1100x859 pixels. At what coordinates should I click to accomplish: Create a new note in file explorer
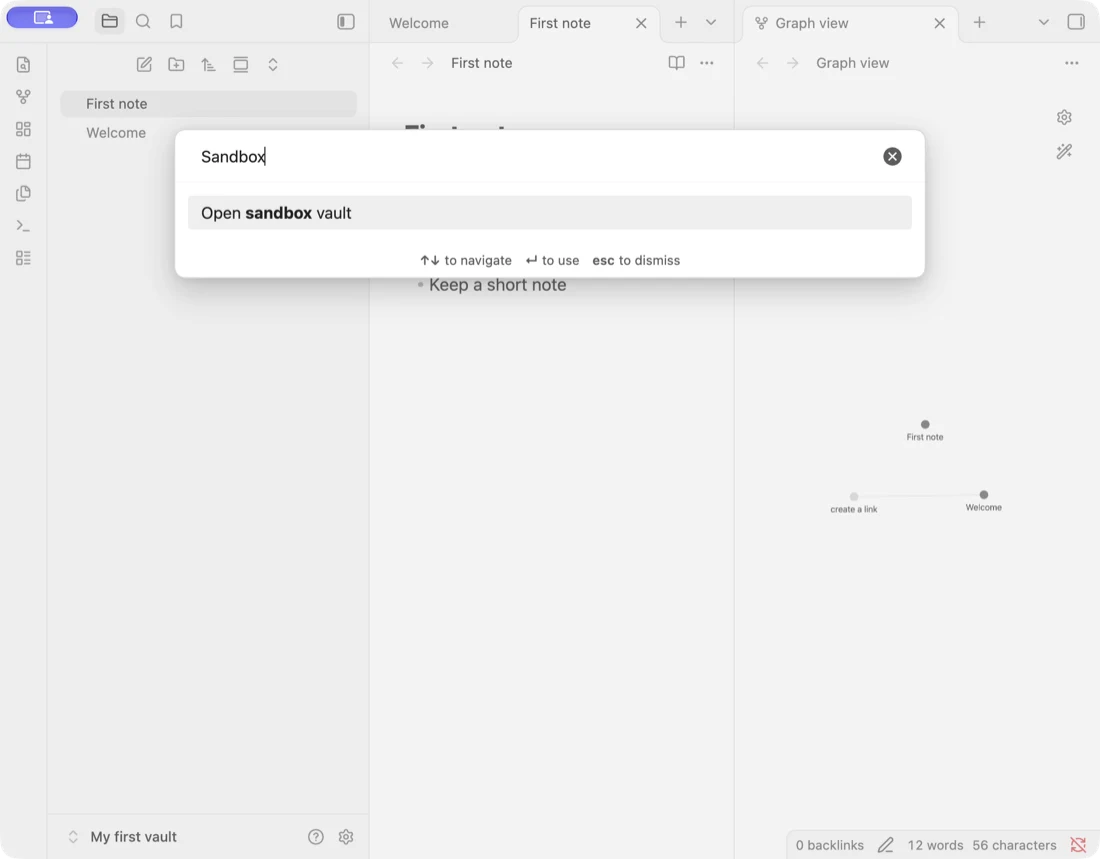pos(144,65)
